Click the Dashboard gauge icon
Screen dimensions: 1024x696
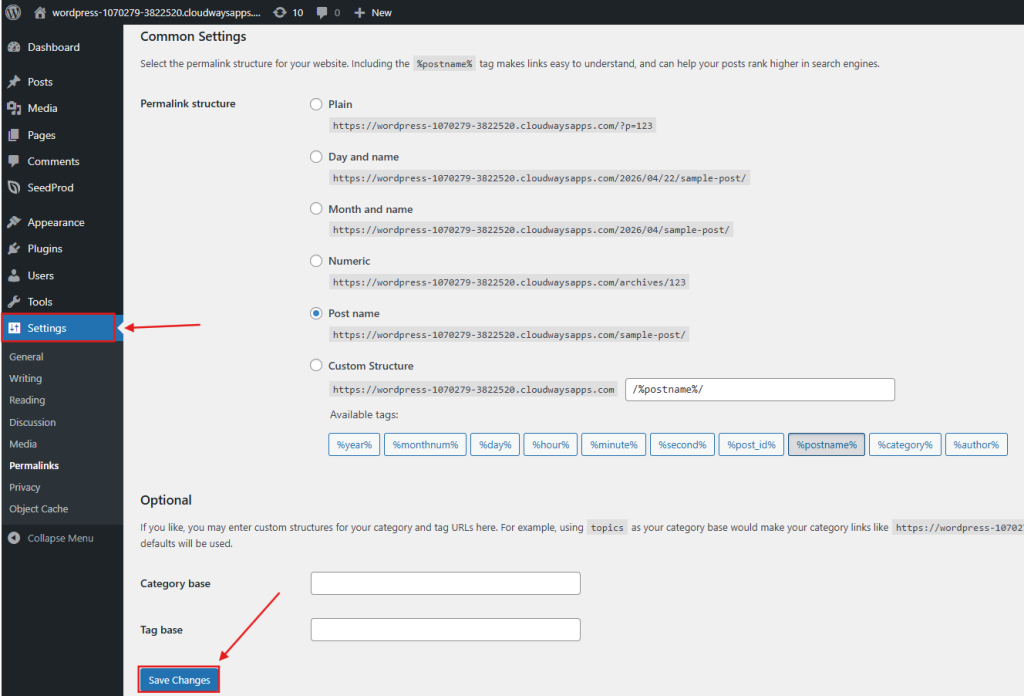pos(14,47)
